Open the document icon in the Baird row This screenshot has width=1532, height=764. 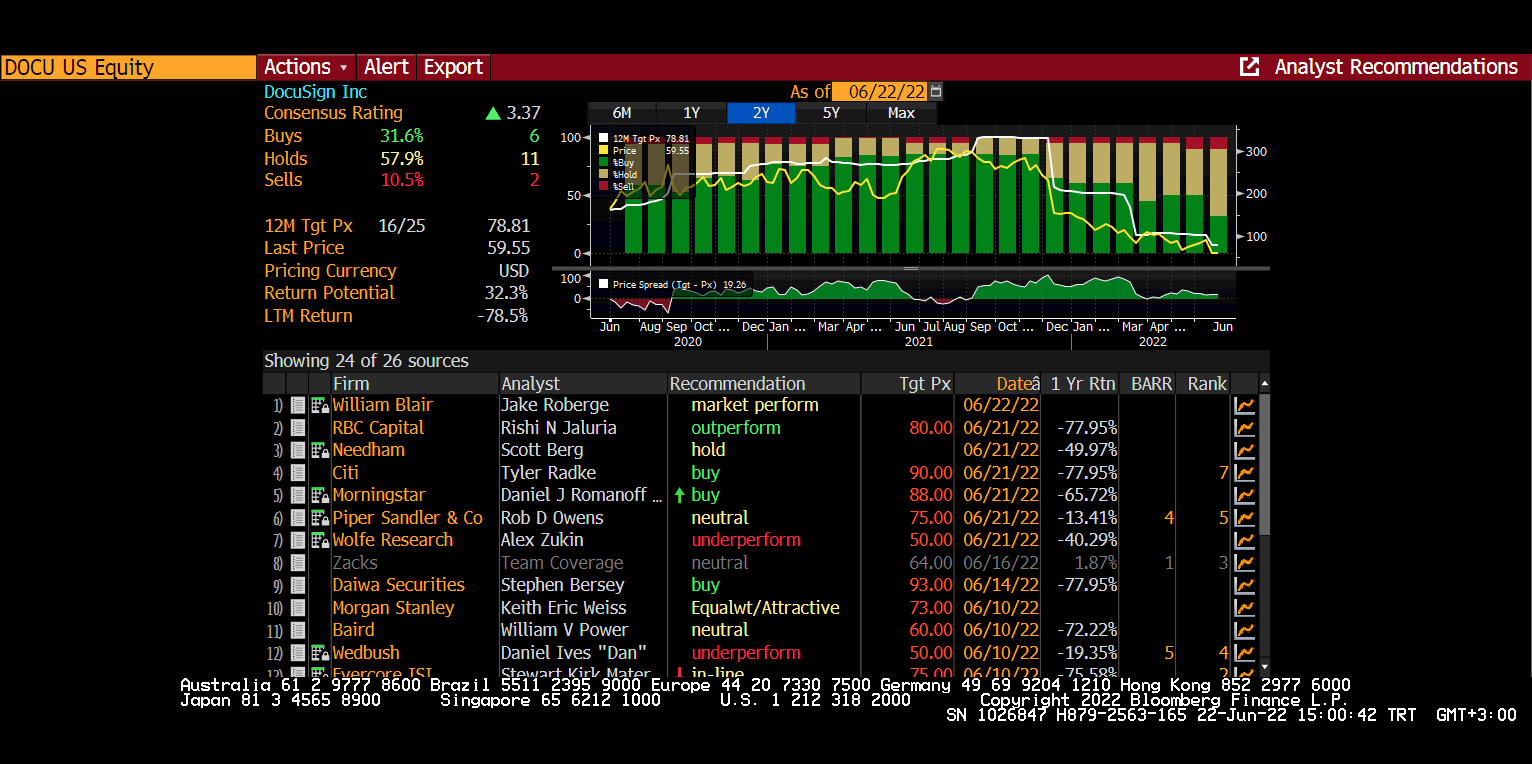coord(298,630)
